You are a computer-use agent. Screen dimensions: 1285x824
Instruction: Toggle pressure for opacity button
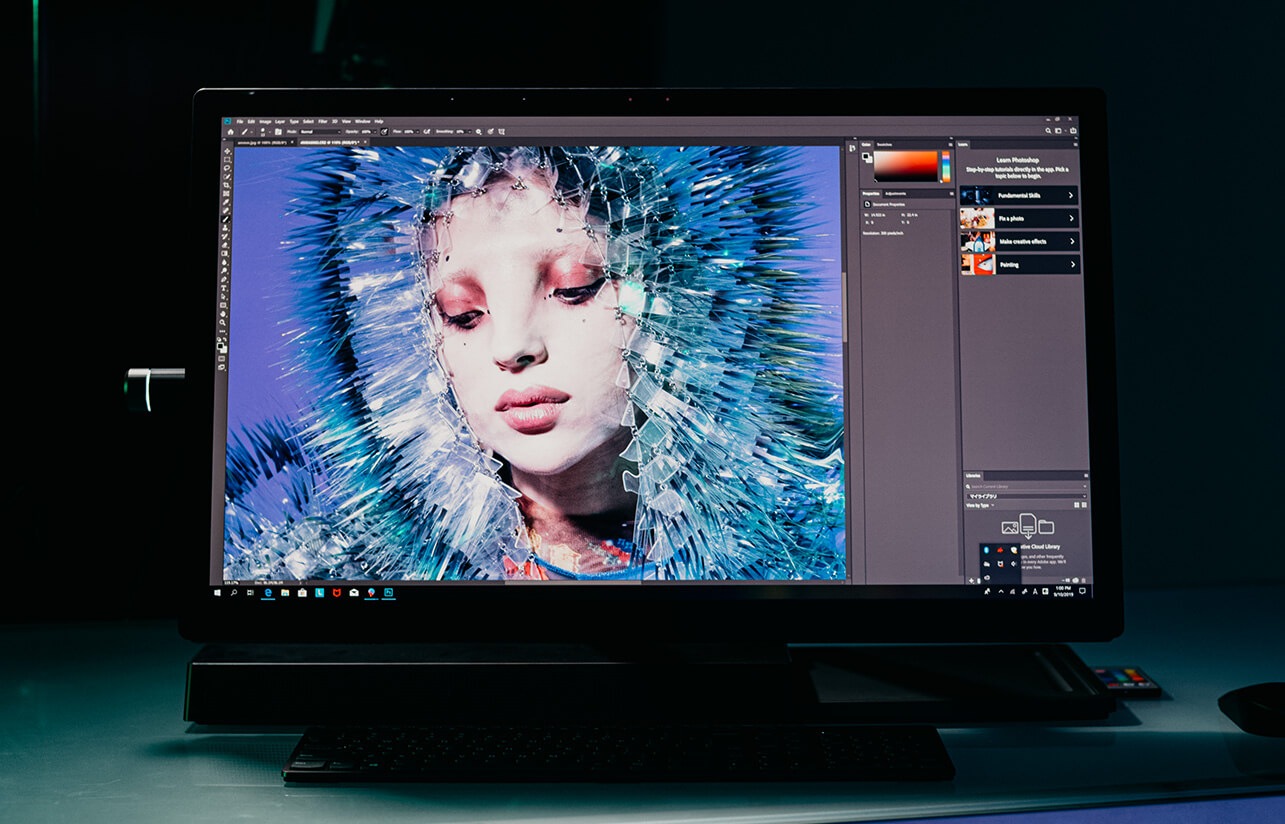[x=384, y=132]
